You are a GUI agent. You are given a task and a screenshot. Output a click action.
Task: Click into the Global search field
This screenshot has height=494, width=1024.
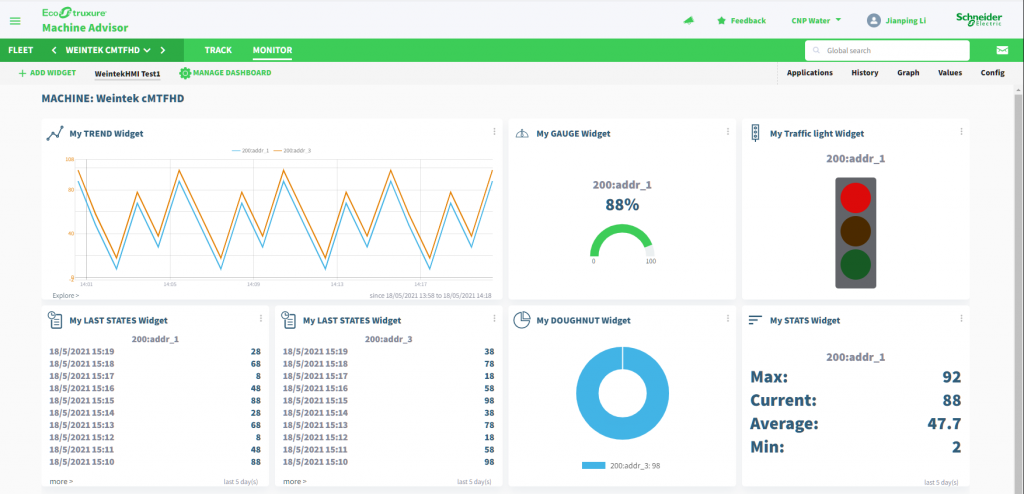pos(887,50)
